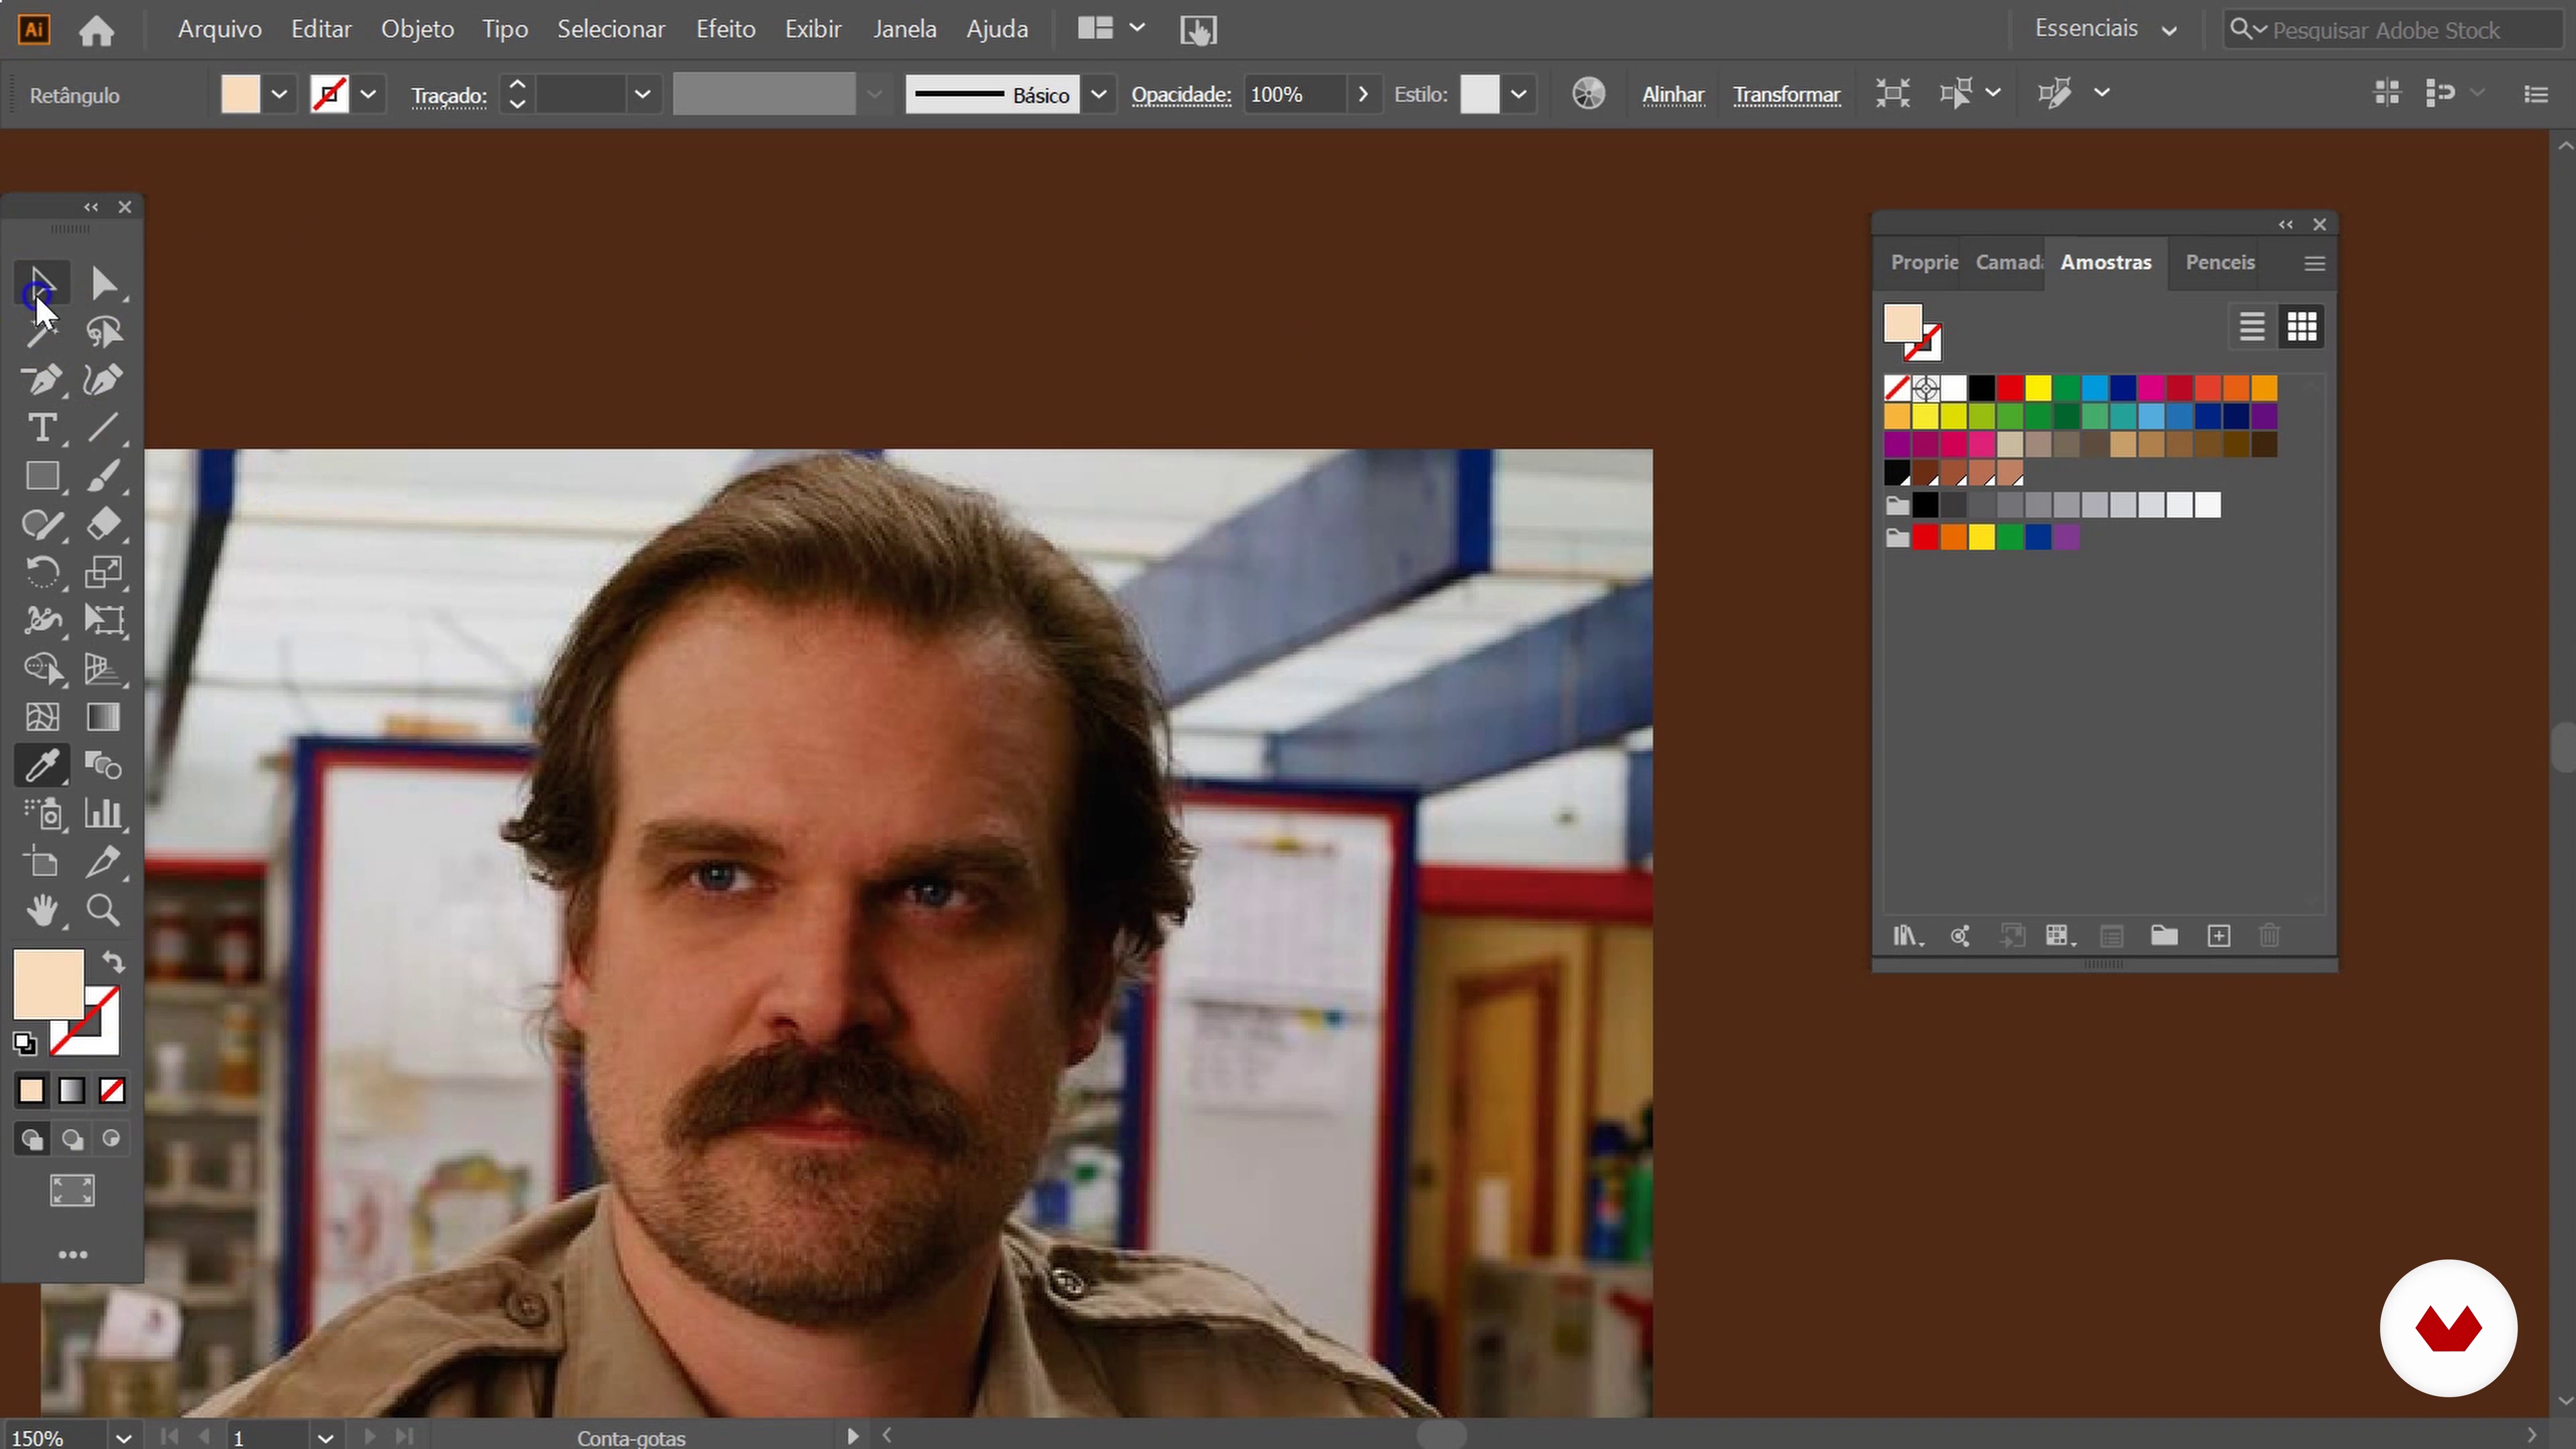Open stroke color dropdown in control bar
This screenshot has height=1449, width=2576.
(368, 95)
